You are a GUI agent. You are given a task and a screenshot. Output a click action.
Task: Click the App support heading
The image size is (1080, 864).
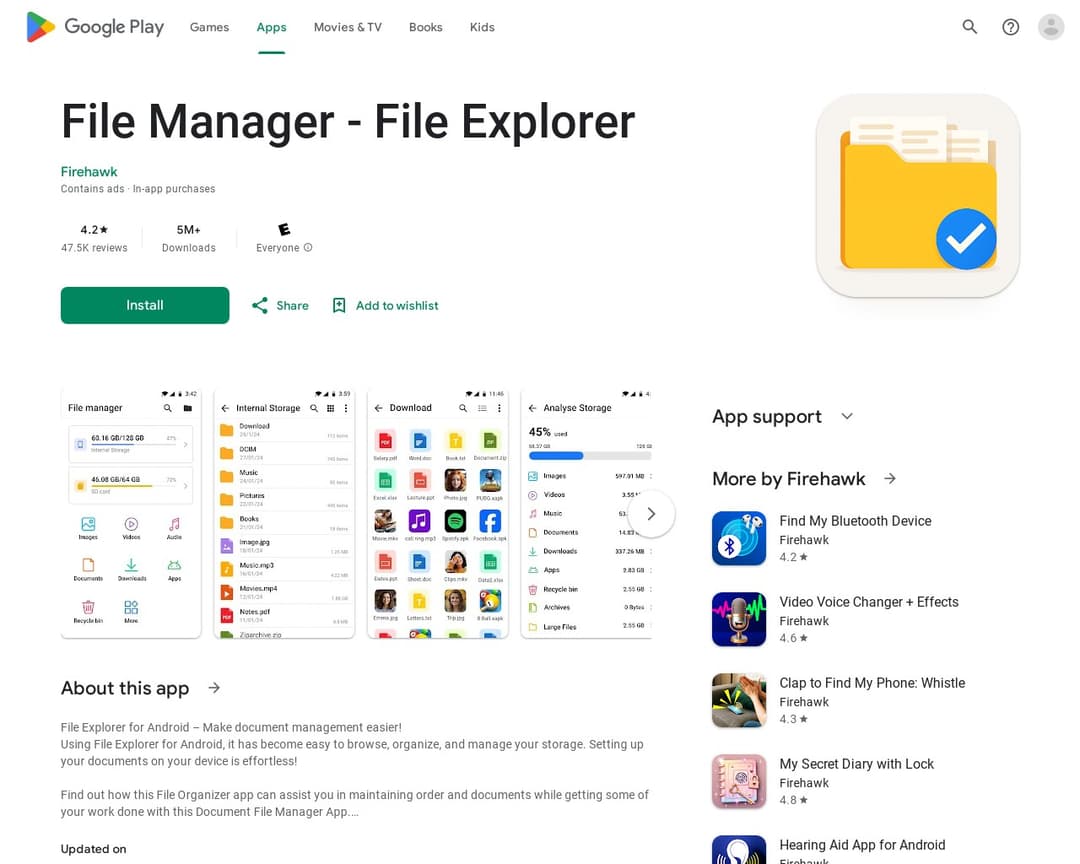coord(767,416)
